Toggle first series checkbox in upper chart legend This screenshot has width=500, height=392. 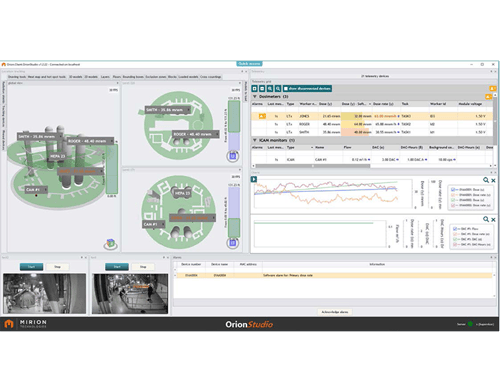tap(453, 190)
